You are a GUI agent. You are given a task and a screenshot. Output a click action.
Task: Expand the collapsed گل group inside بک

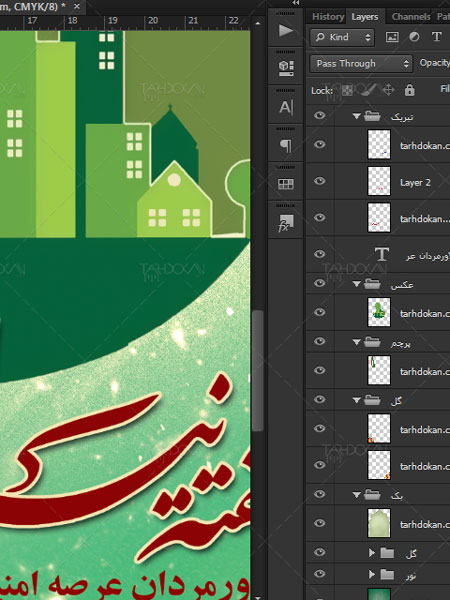point(372,553)
